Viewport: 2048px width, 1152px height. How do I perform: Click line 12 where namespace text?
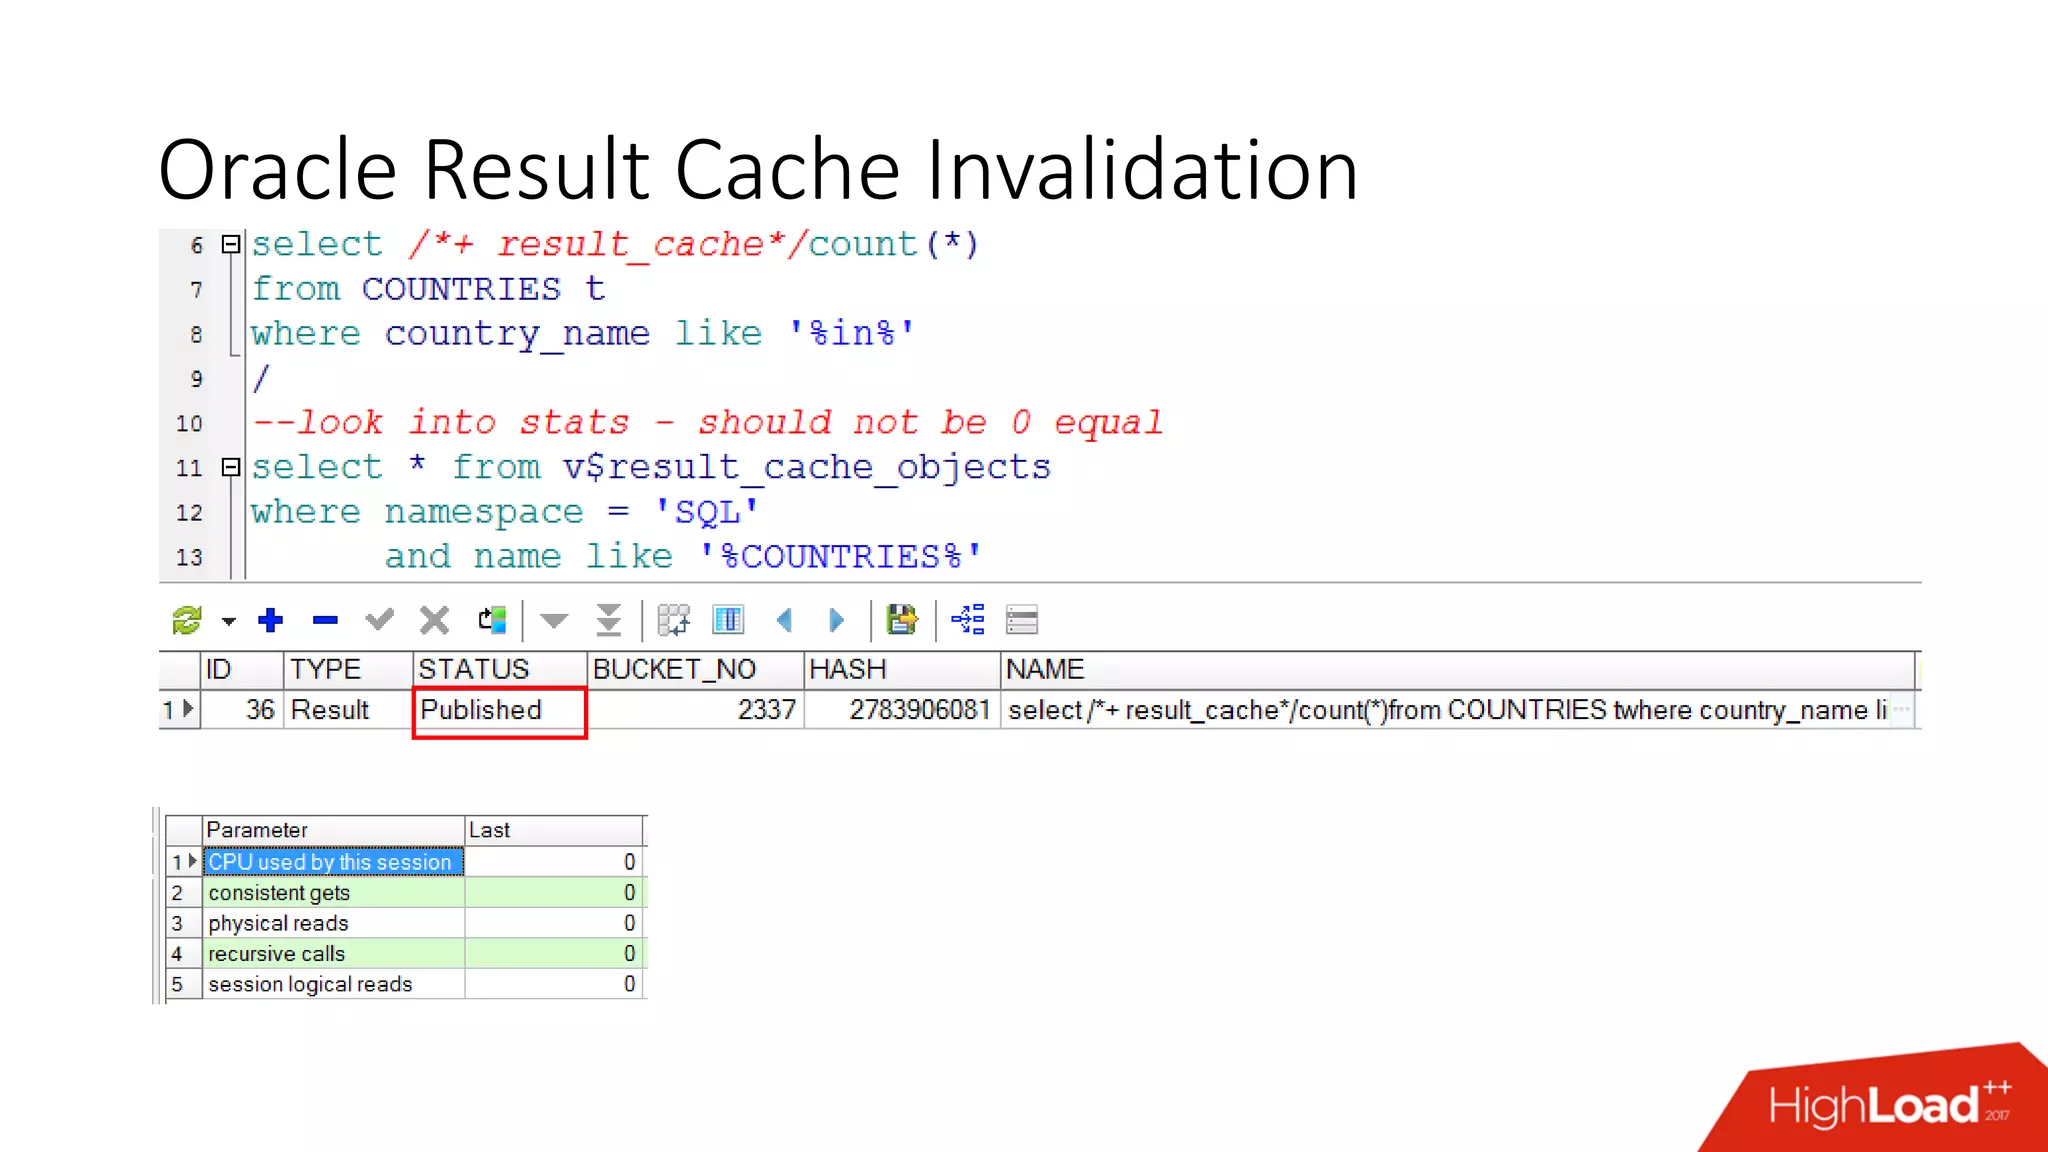(x=505, y=512)
